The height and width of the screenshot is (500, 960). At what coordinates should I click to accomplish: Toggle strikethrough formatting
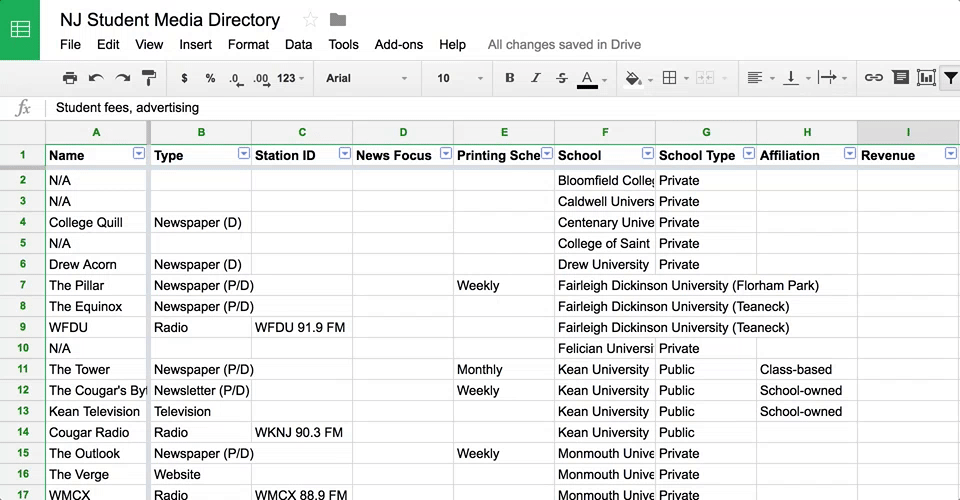561,78
